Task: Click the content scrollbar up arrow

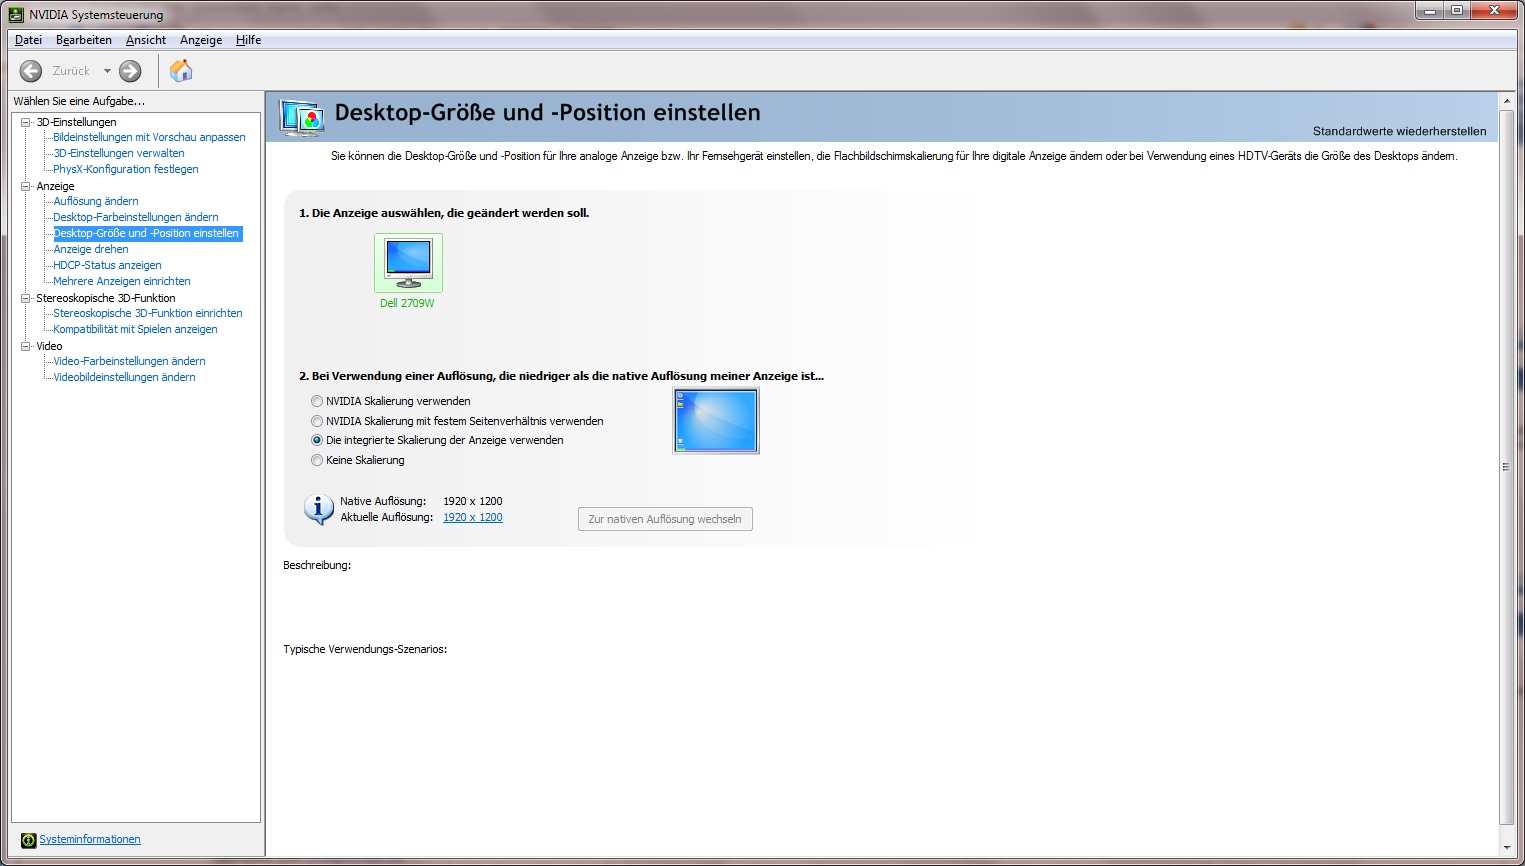Action: point(1506,101)
